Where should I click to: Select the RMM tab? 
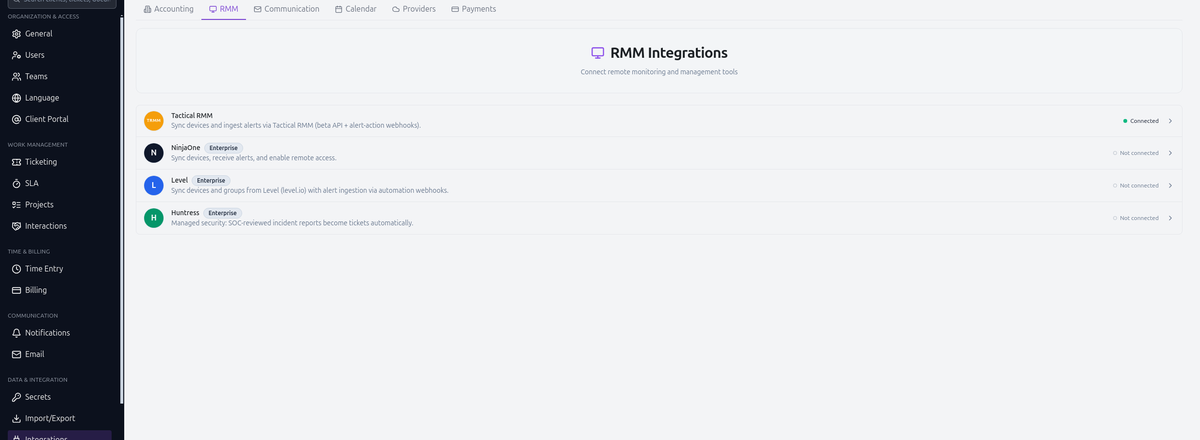pos(224,9)
